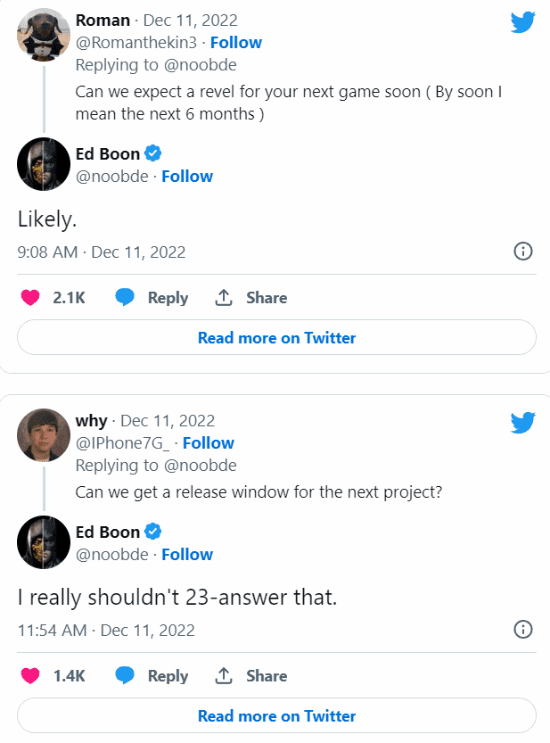Like the "I really shouldn't 23-answer that" tweet

pyautogui.click(x=30, y=676)
